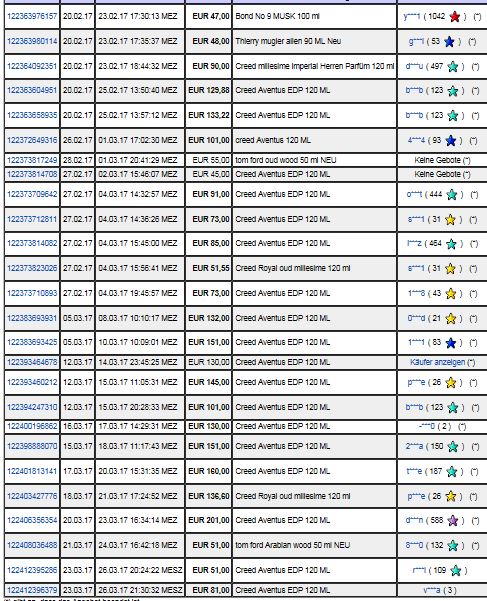
Task: Open item number 122364092351
Action: (32, 66)
